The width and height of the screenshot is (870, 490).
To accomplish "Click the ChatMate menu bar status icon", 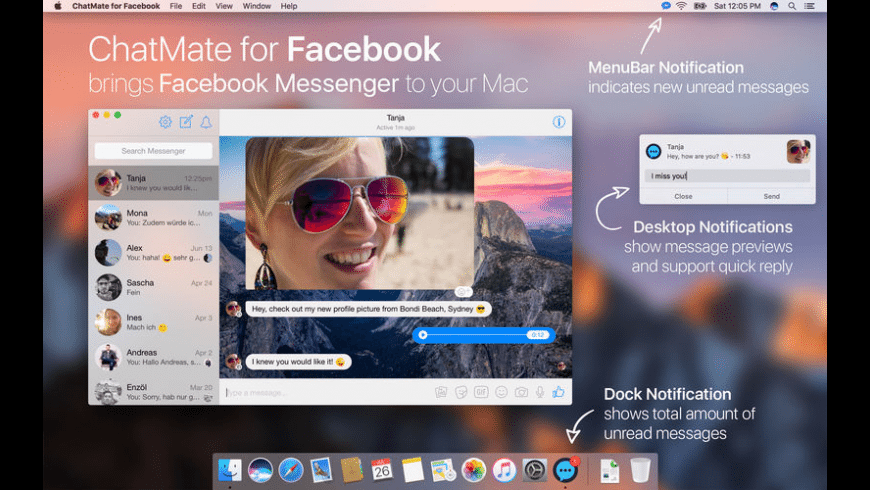I will point(666,6).
